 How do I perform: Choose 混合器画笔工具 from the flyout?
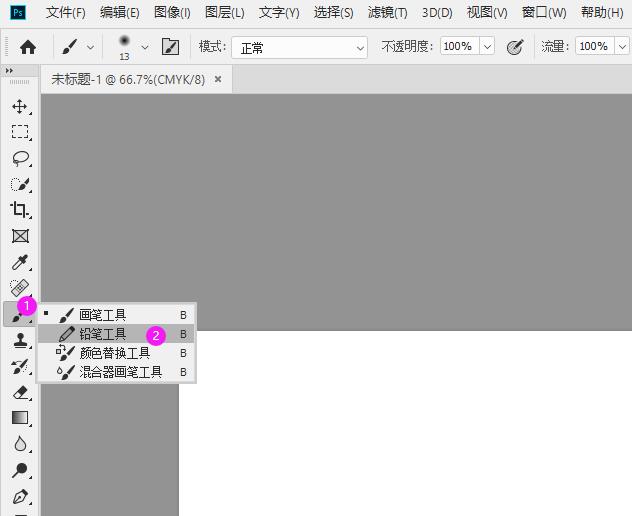tap(116, 372)
